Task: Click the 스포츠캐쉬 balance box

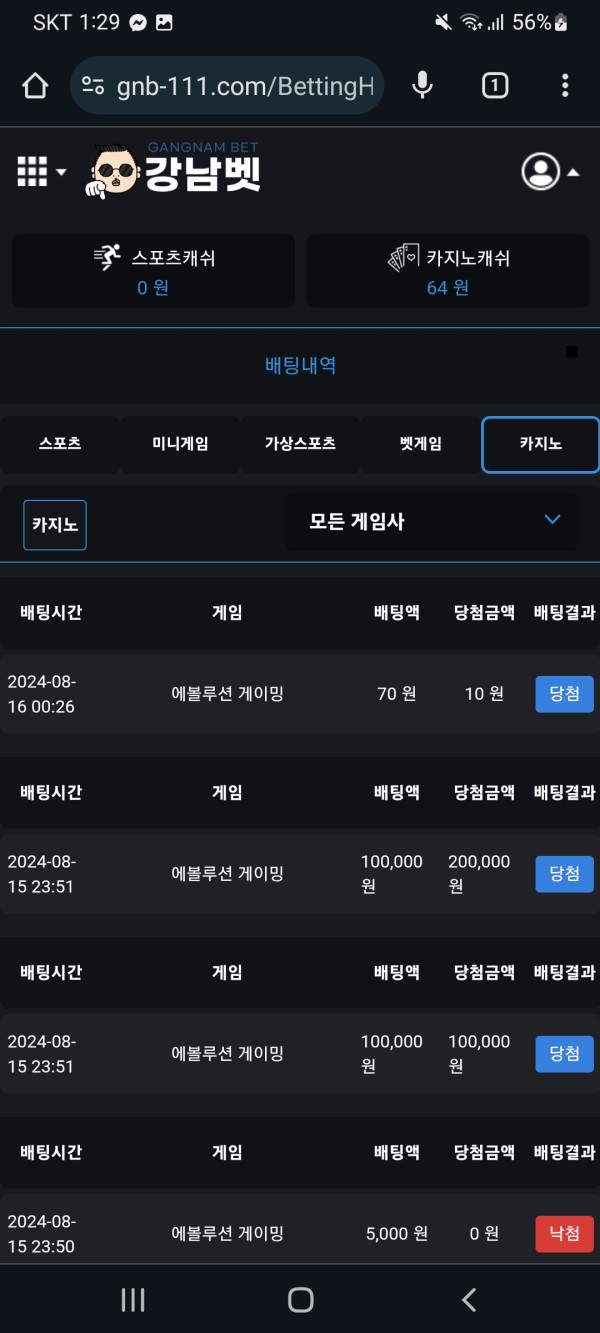Action: click(x=153, y=271)
